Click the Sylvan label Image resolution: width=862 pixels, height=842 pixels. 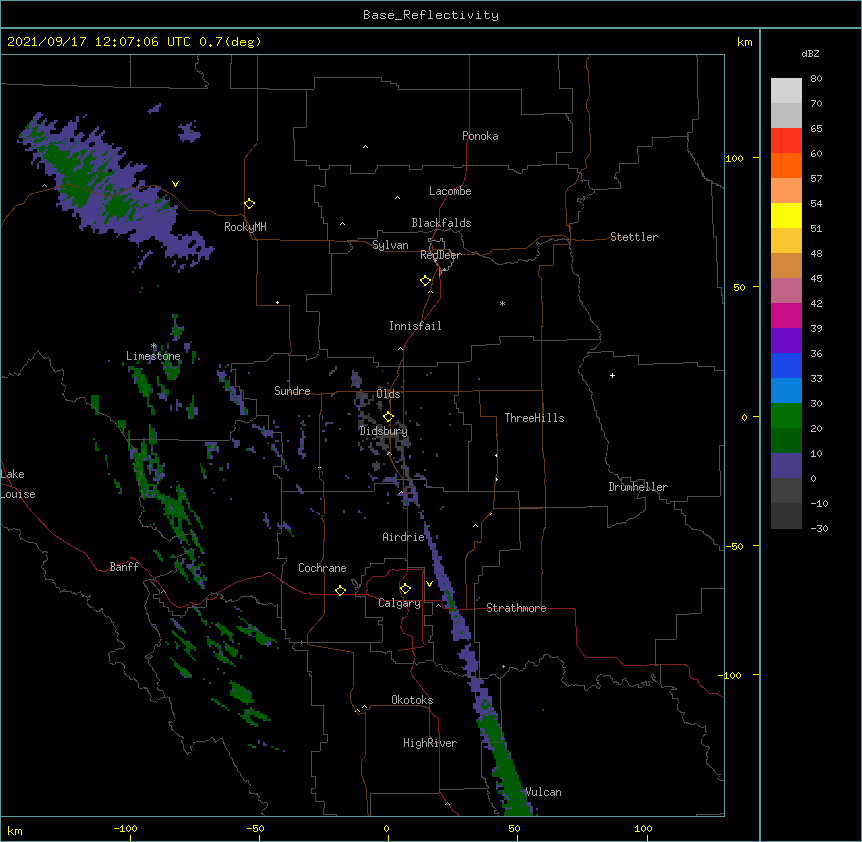point(390,245)
